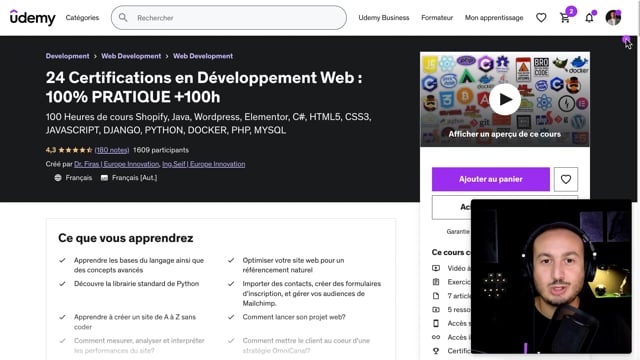Click 'Apprendre à créer un site' item

click(x=135, y=322)
